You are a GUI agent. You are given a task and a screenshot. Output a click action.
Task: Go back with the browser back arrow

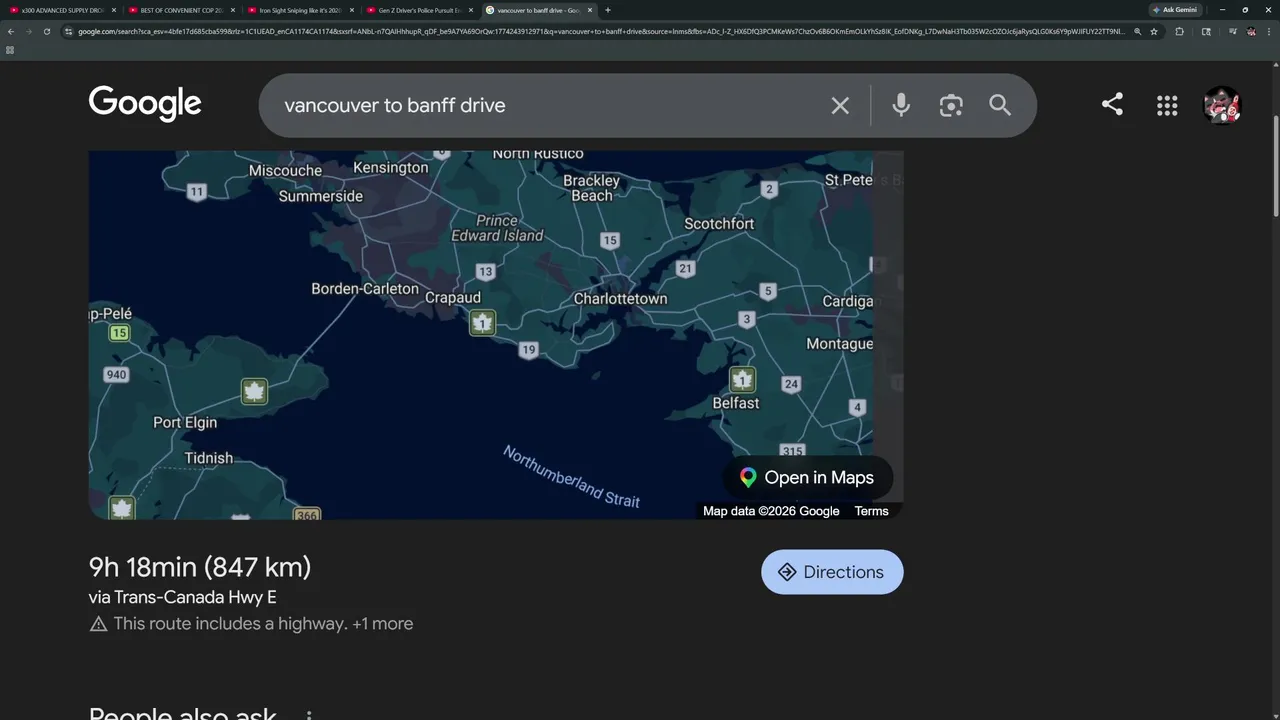11,31
